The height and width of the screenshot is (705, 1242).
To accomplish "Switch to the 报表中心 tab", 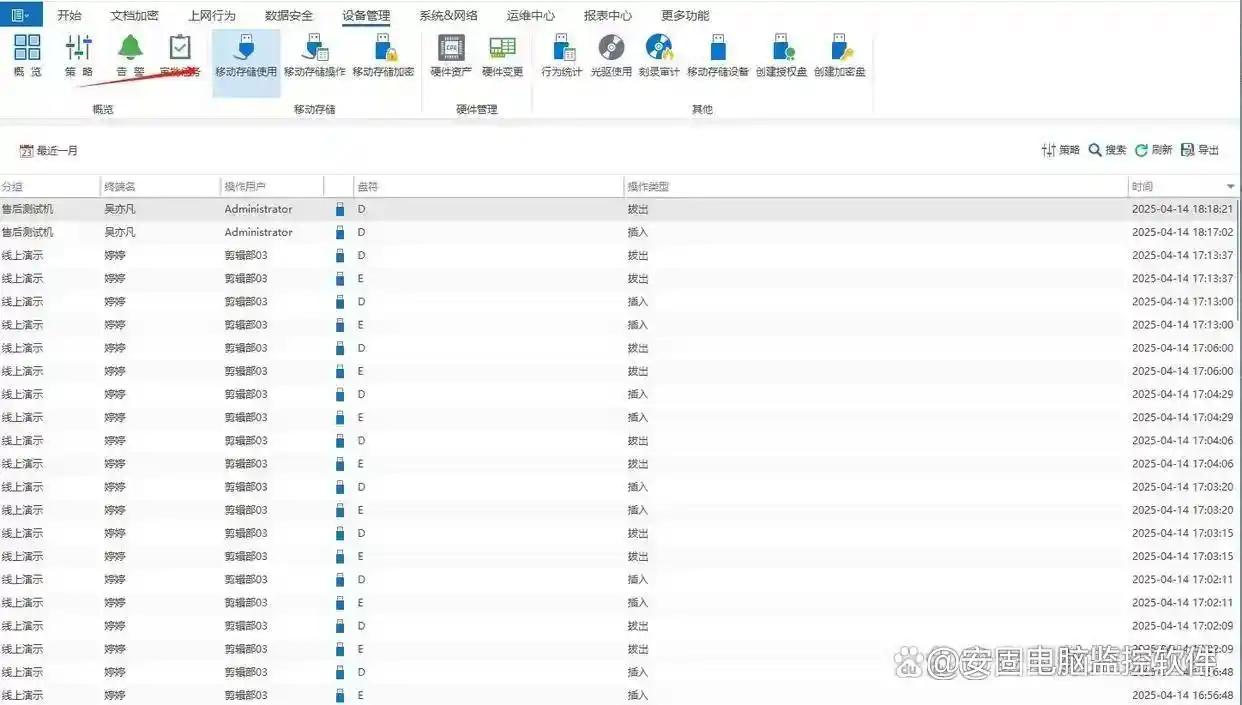I will point(607,16).
